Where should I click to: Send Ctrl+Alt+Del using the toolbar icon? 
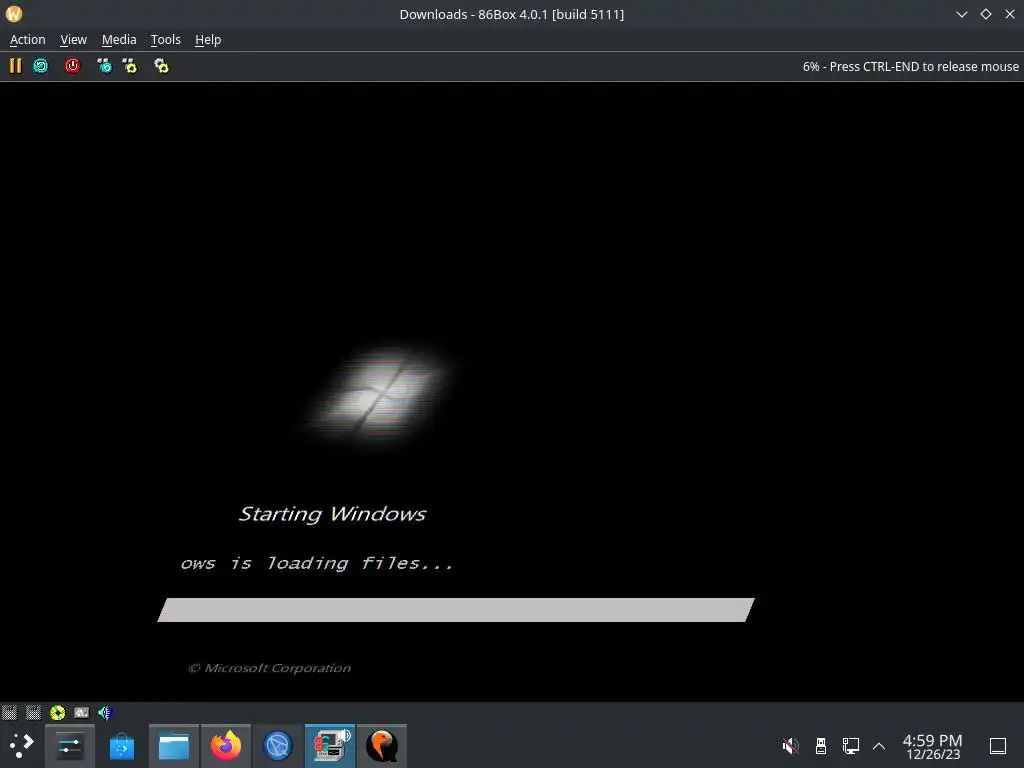[104, 66]
